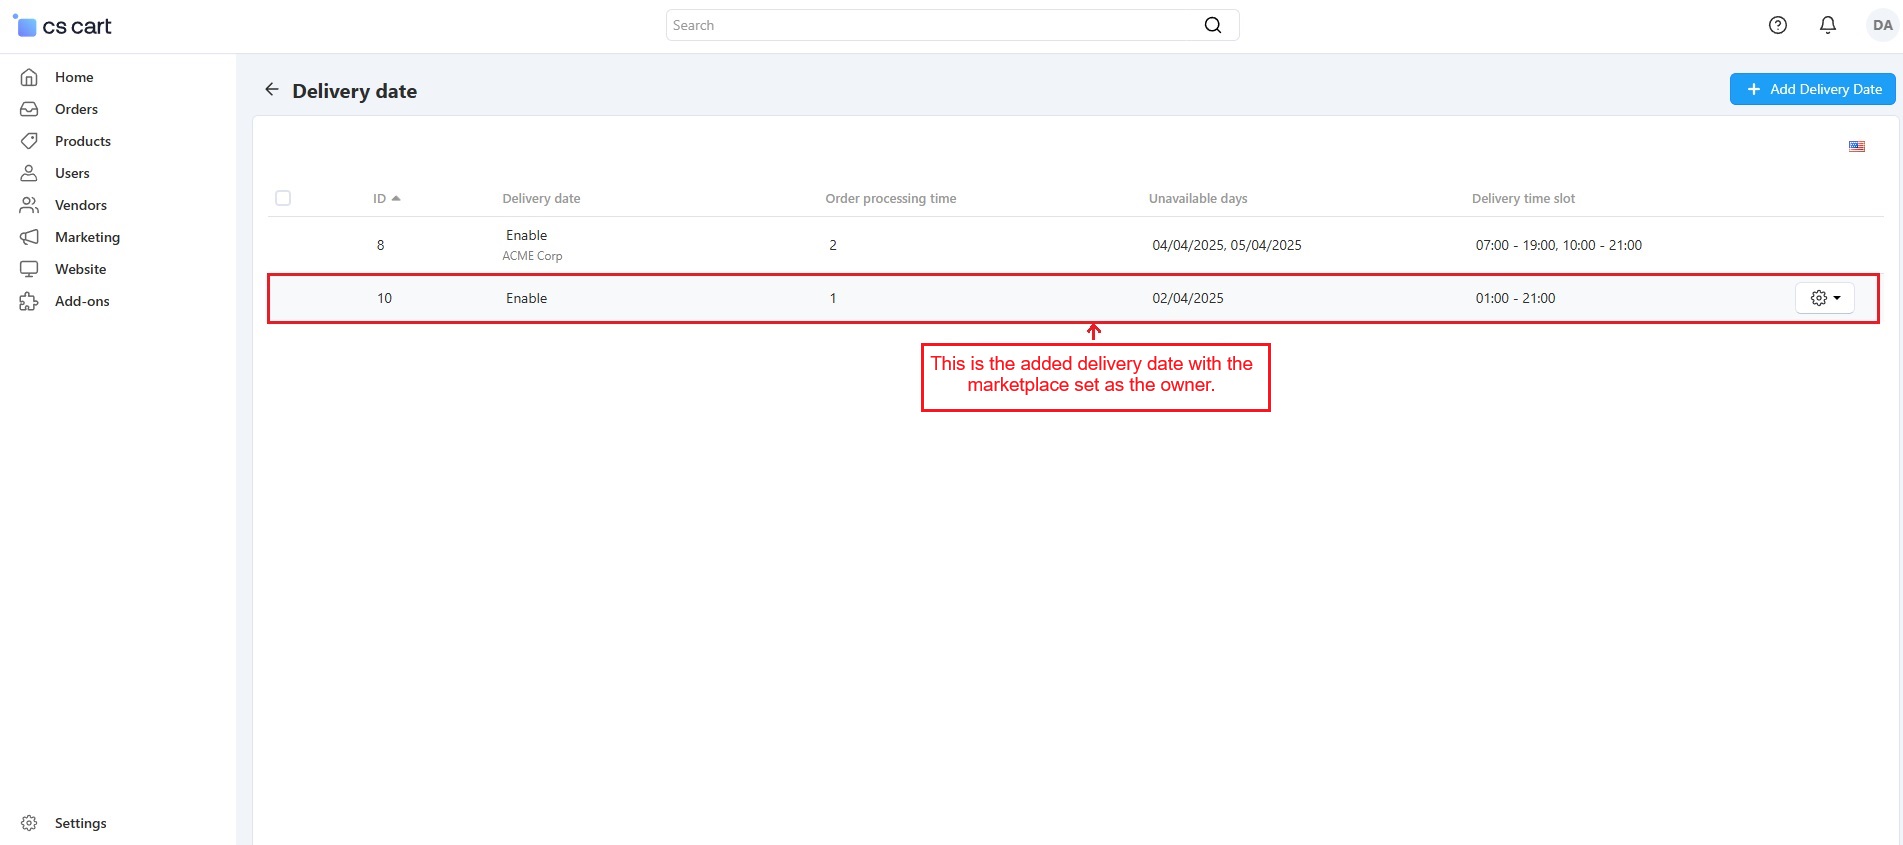Open gear dropdown for row ID 10
The image size is (1903, 845).
tap(1824, 298)
